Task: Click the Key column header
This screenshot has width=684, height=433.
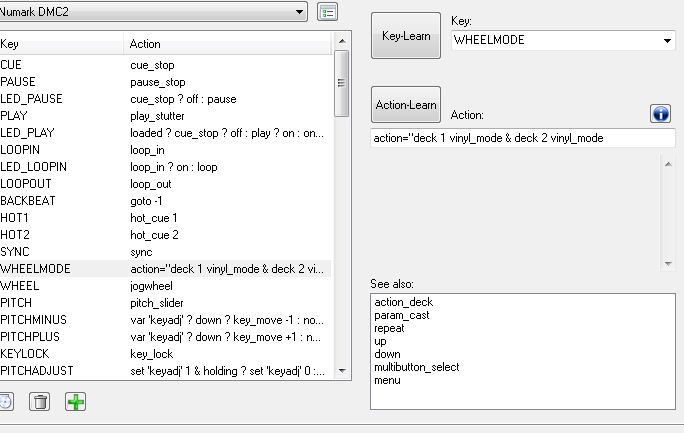Action: (x=62, y=44)
